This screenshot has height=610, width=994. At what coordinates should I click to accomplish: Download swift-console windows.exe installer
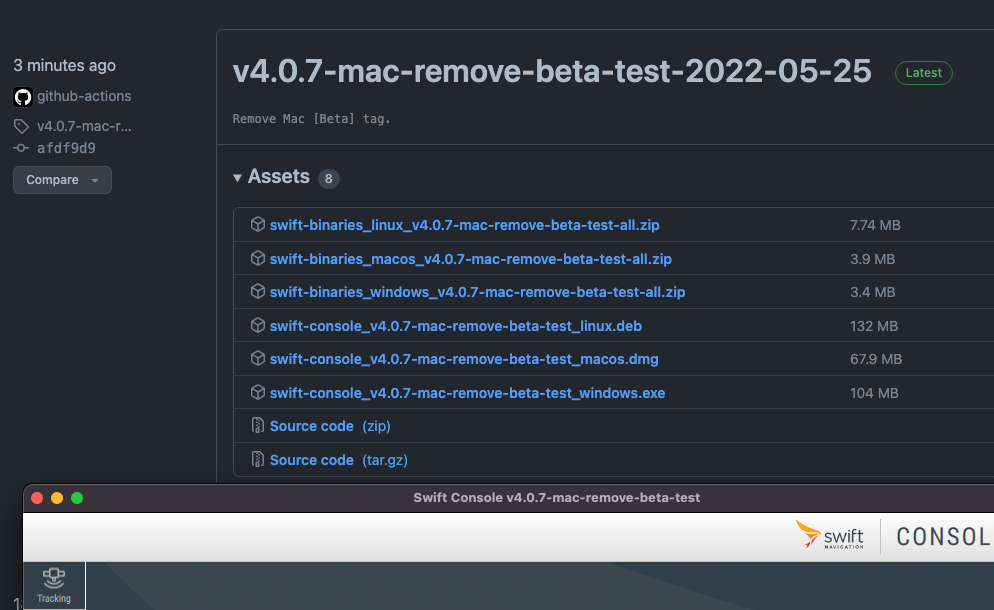[467, 393]
